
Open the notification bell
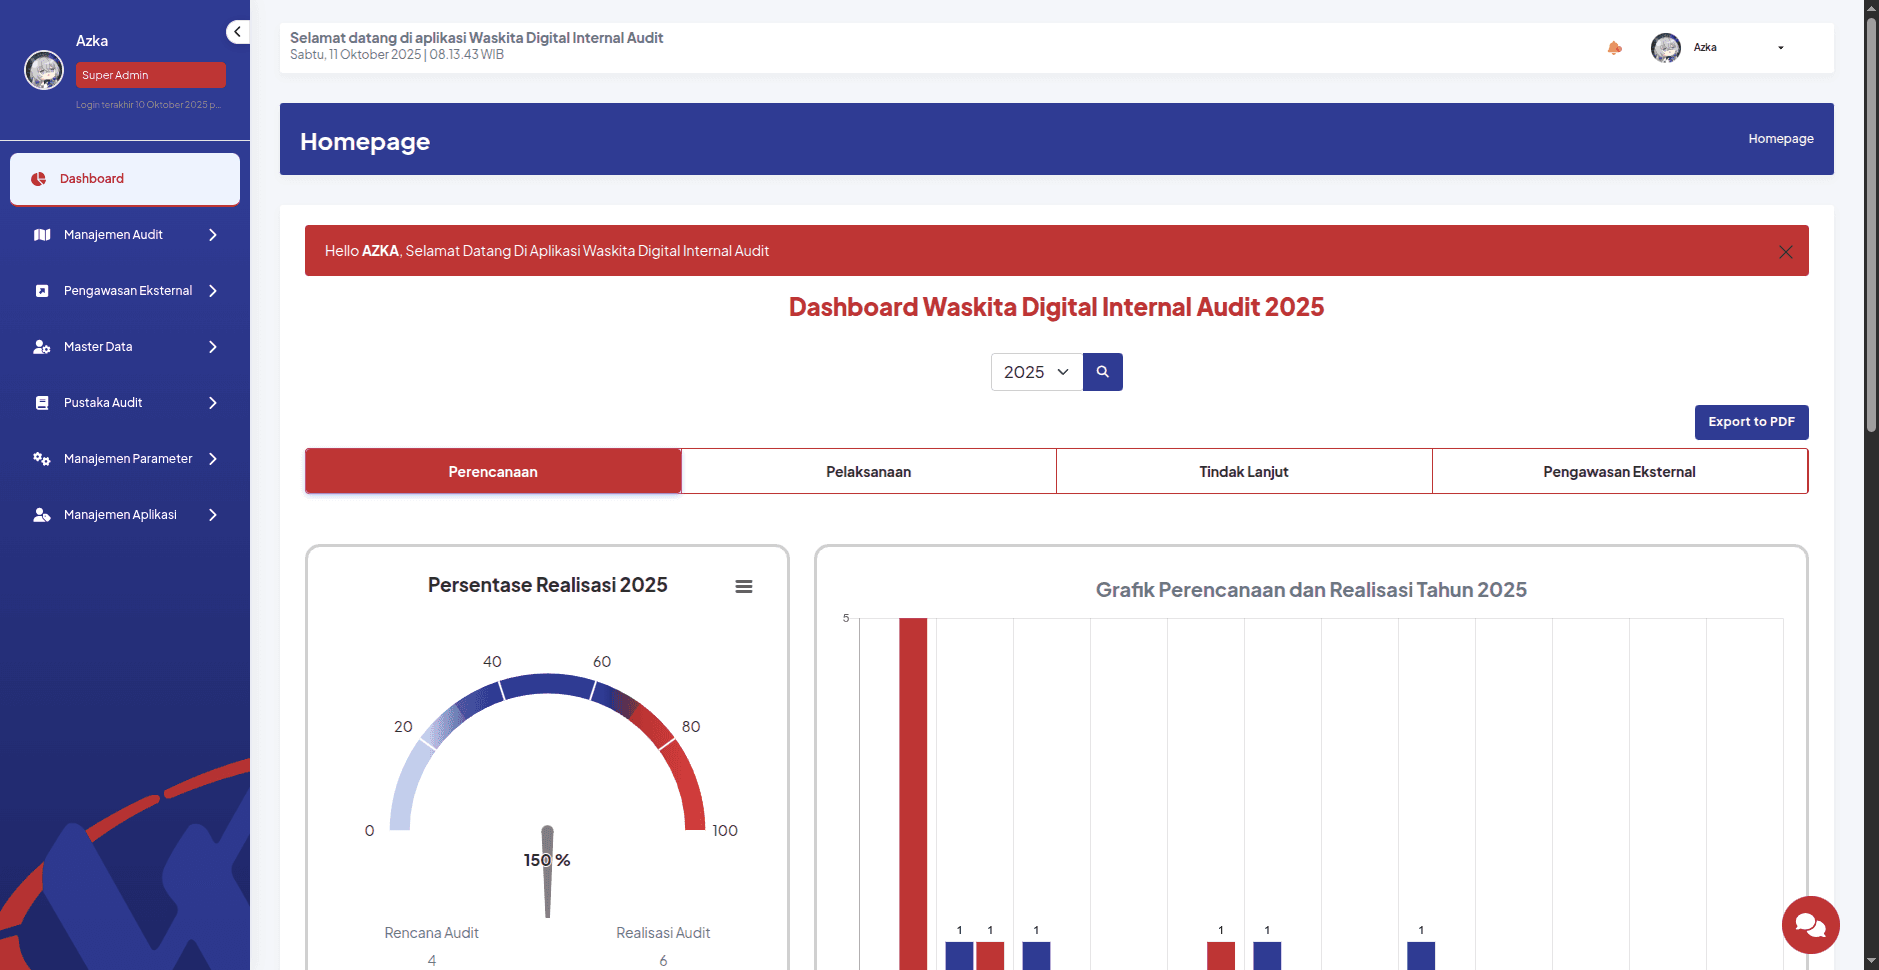[1614, 47]
